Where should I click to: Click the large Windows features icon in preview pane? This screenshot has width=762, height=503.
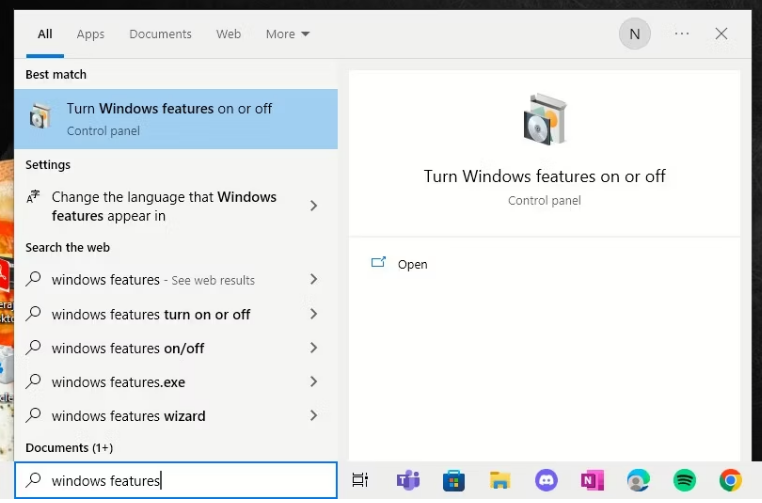tap(545, 119)
